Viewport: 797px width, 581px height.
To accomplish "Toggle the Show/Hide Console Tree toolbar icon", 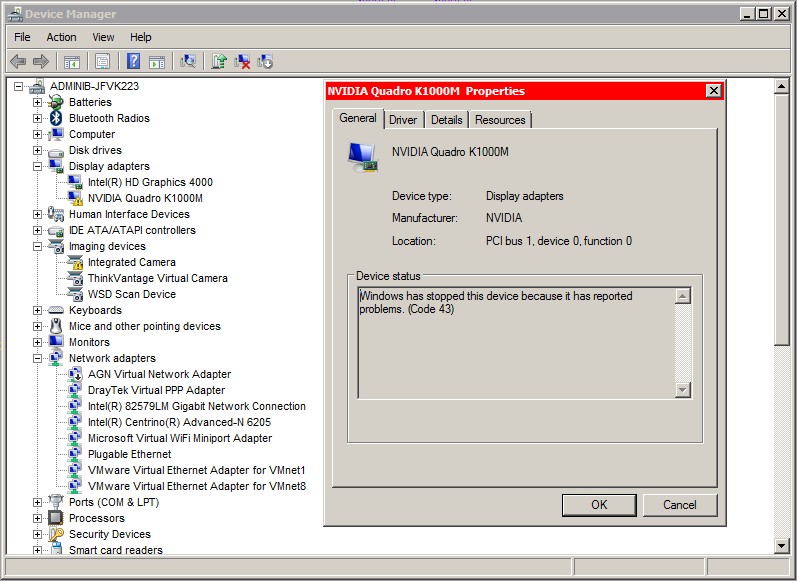I will pyautogui.click(x=72, y=62).
